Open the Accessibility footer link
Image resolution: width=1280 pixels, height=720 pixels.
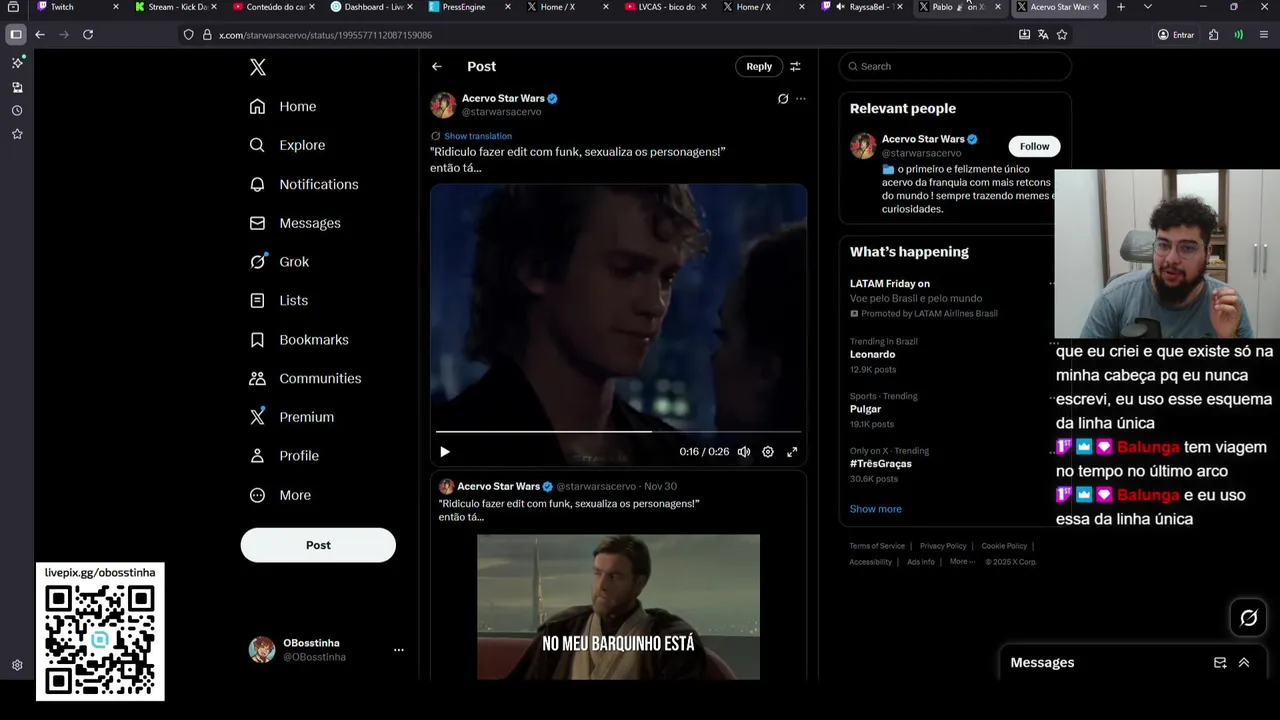click(x=870, y=562)
